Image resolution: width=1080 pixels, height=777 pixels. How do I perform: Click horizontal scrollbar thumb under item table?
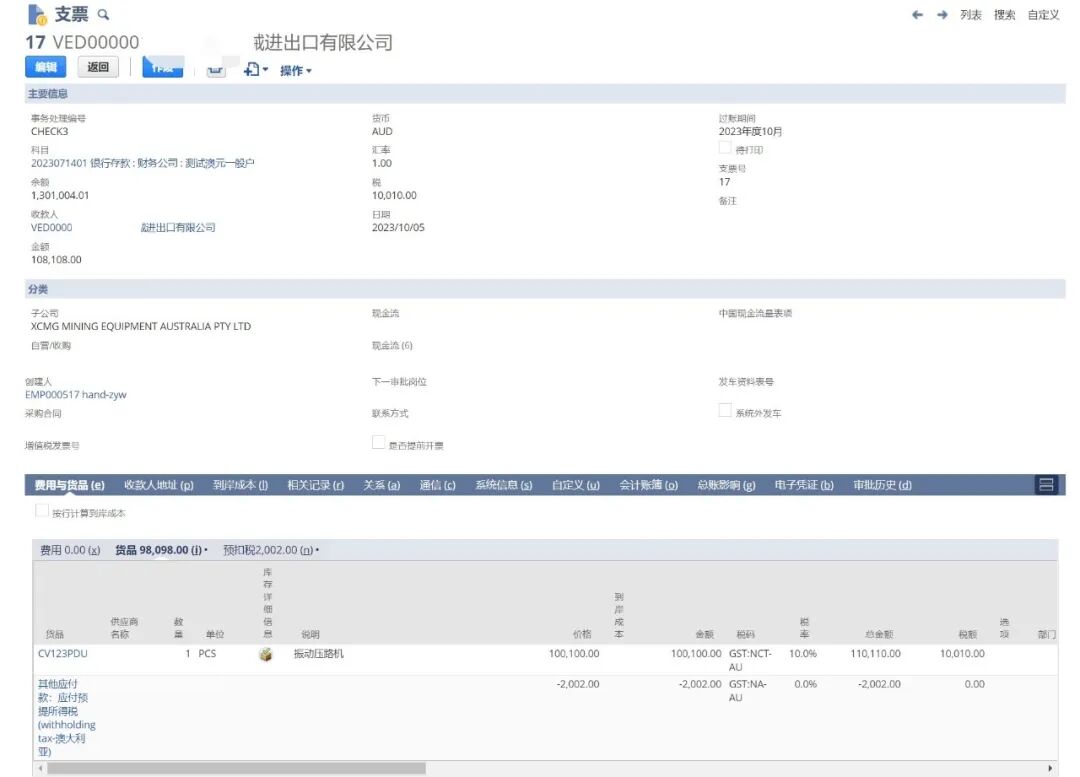236,768
